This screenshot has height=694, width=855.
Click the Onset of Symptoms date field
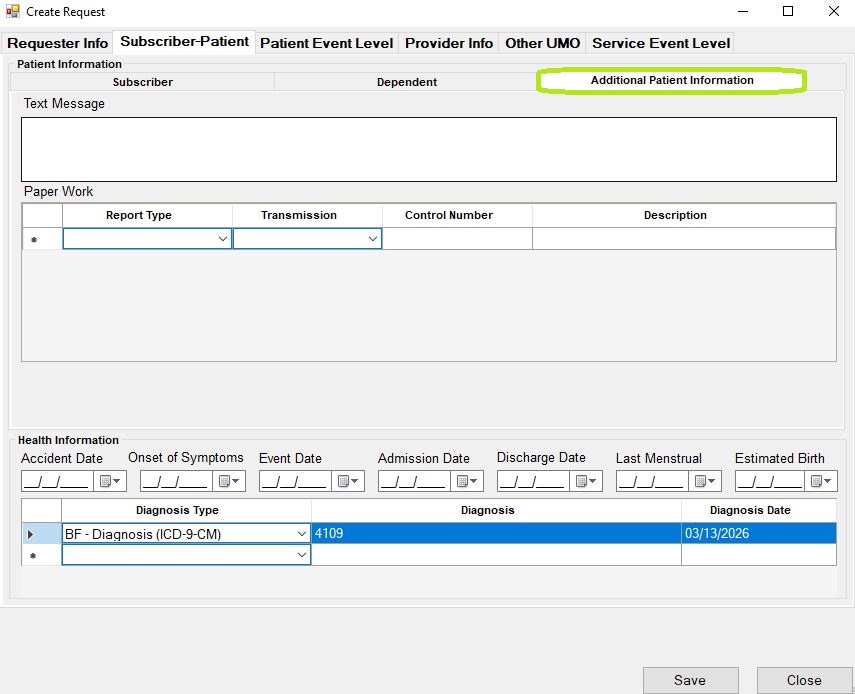(x=176, y=481)
